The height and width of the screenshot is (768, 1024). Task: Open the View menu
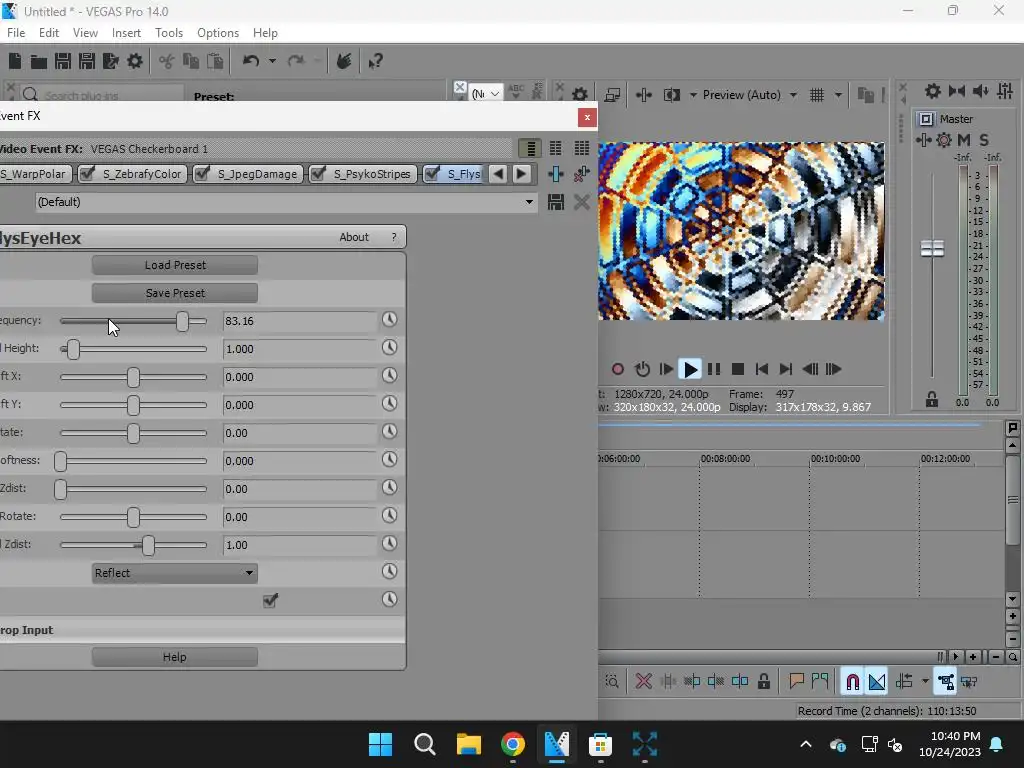pos(85,33)
